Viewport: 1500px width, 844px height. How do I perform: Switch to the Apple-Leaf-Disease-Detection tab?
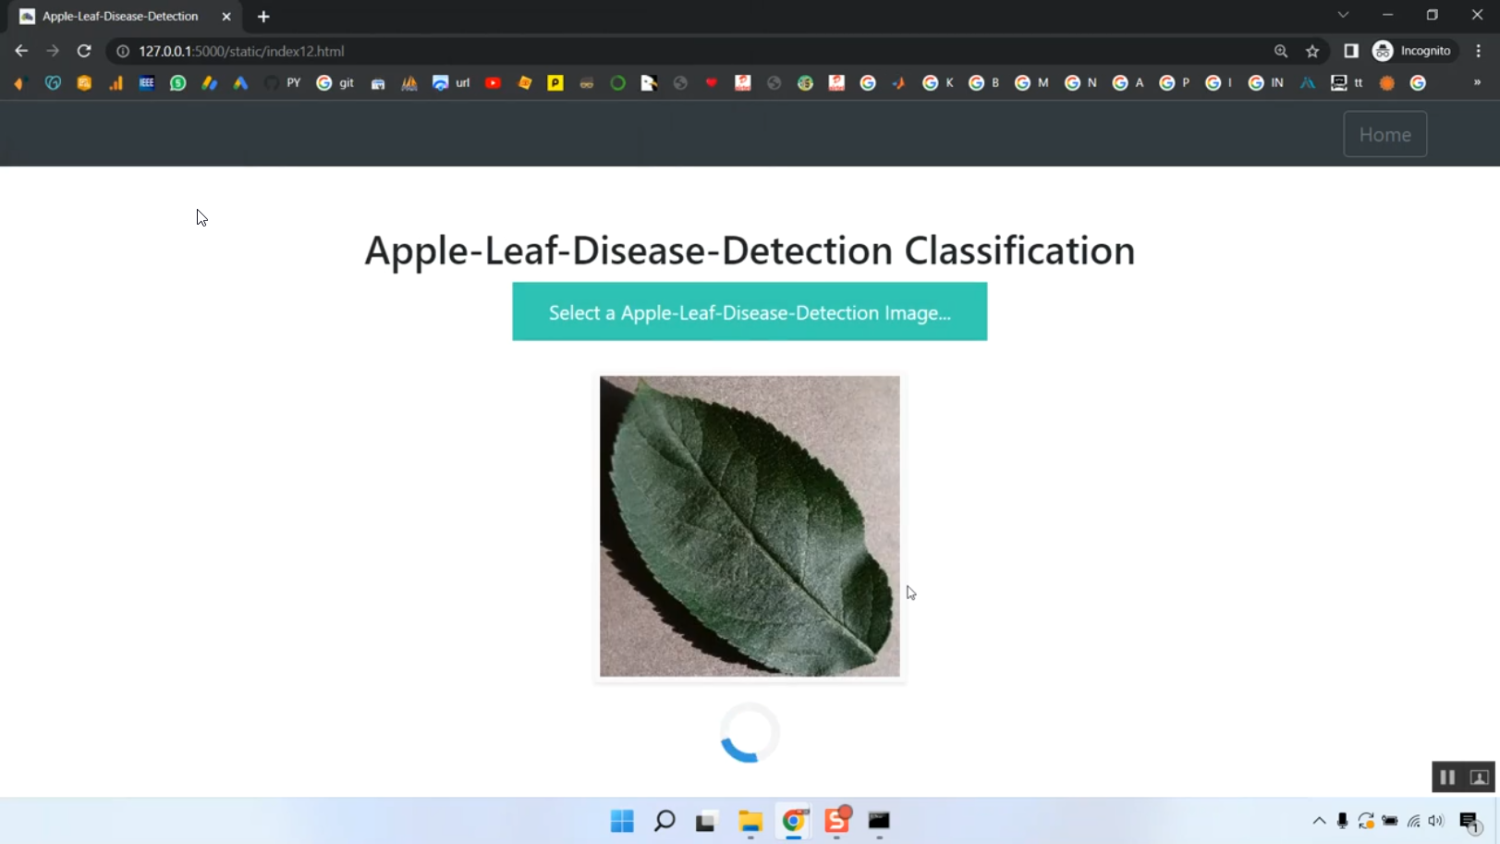coord(120,16)
